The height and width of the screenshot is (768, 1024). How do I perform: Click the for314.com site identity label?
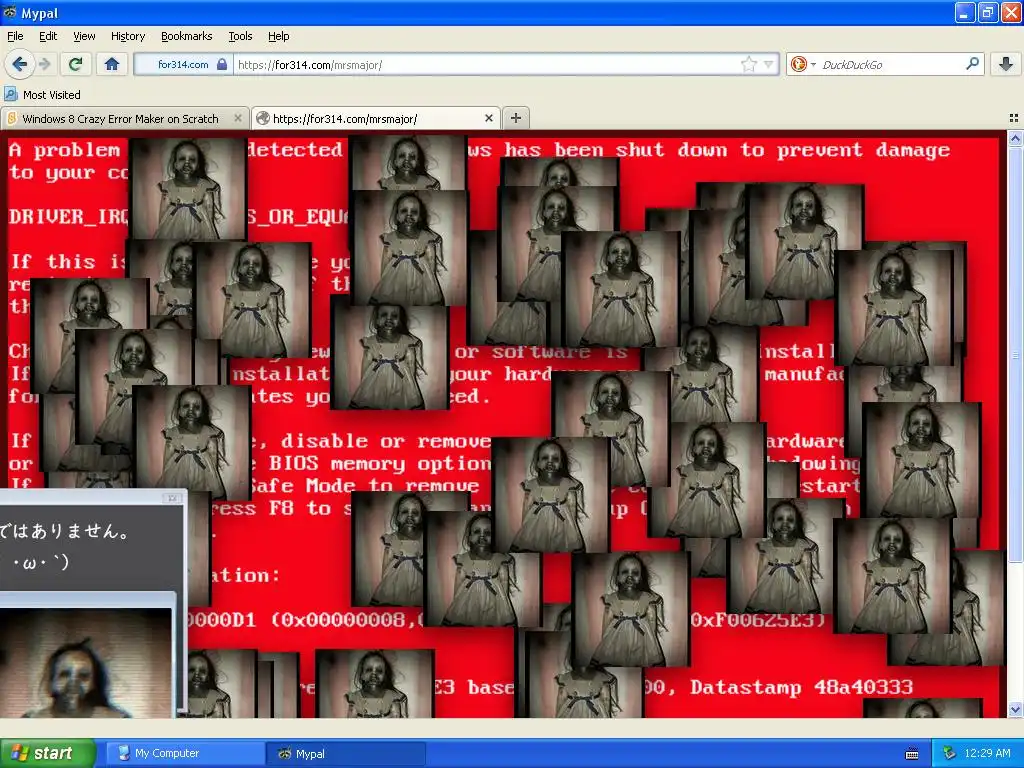183,64
